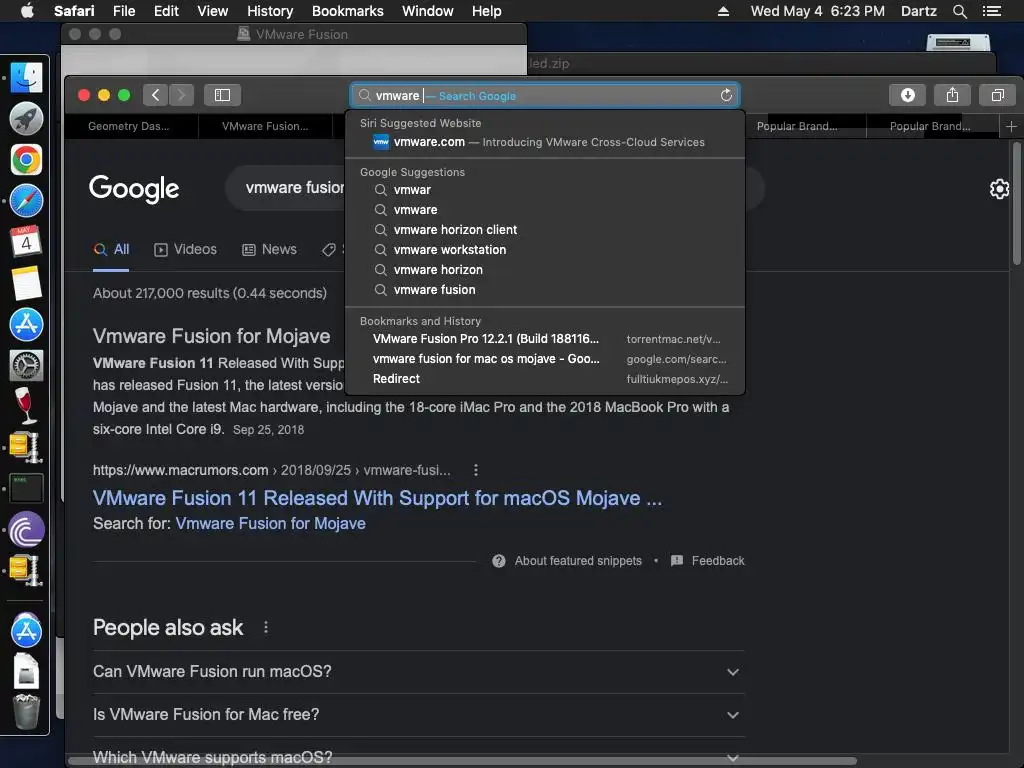This screenshot has width=1024, height=768.
Task: Click the Dartz user name in menu bar
Action: click(918, 11)
